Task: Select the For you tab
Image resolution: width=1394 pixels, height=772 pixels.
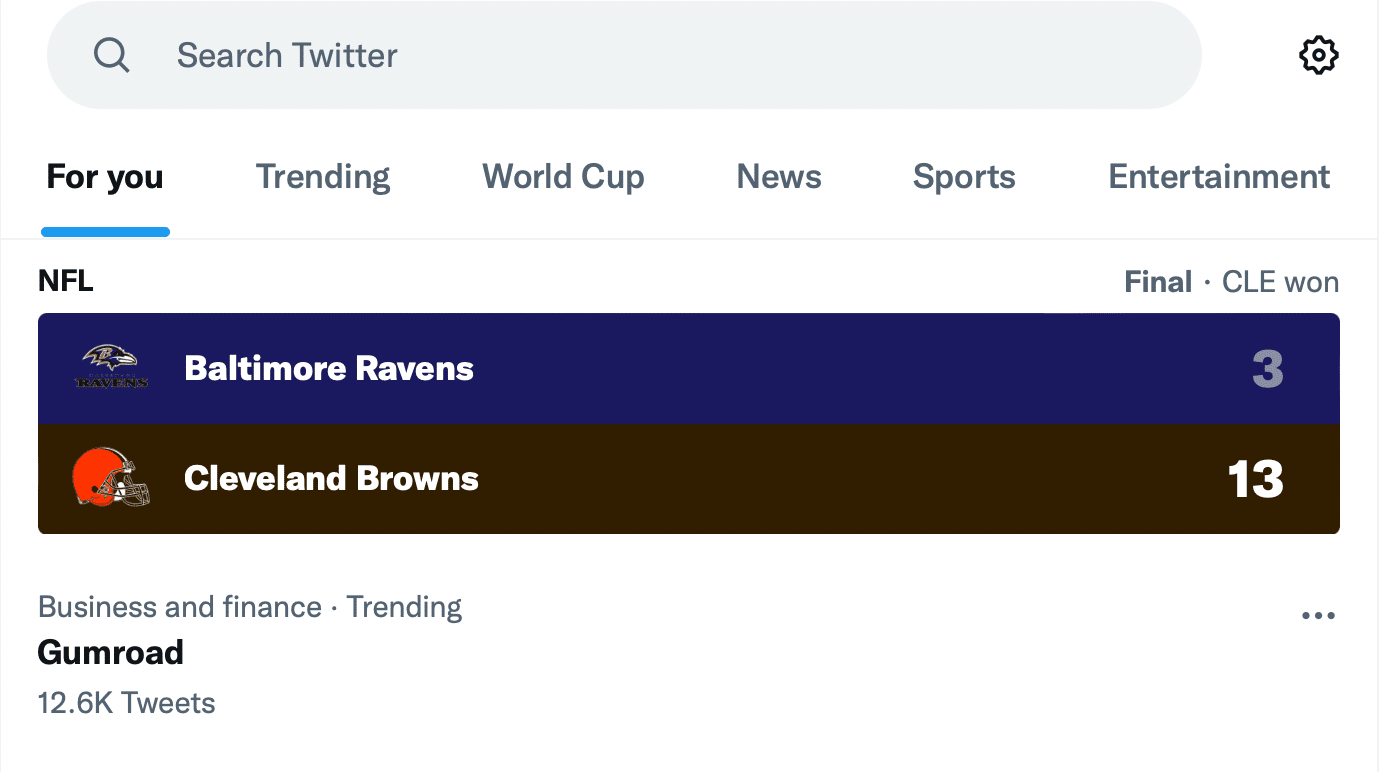Action: [105, 177]
